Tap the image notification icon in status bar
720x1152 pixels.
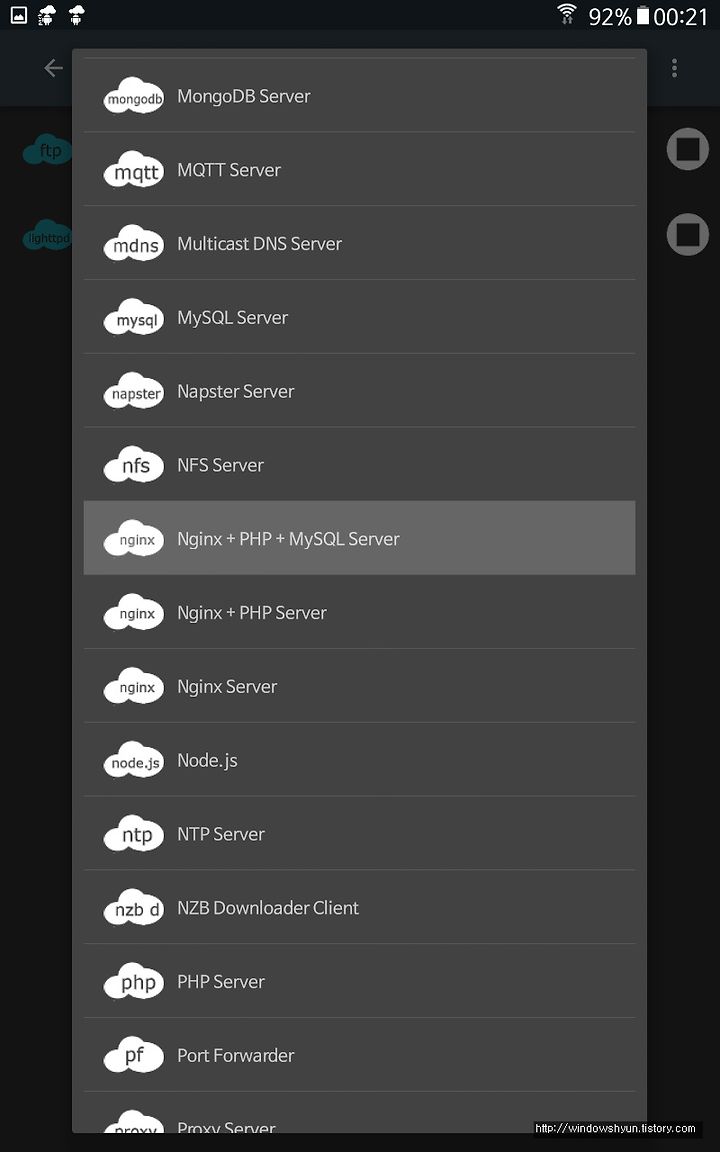(18, 14)
